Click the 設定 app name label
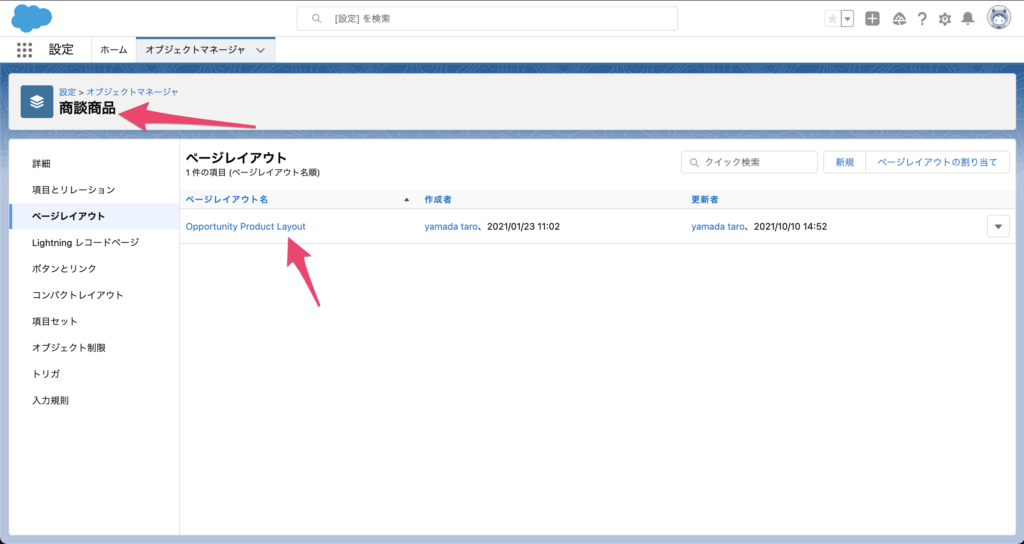Screen dimensions: 1024x544 tap(61, 50)
